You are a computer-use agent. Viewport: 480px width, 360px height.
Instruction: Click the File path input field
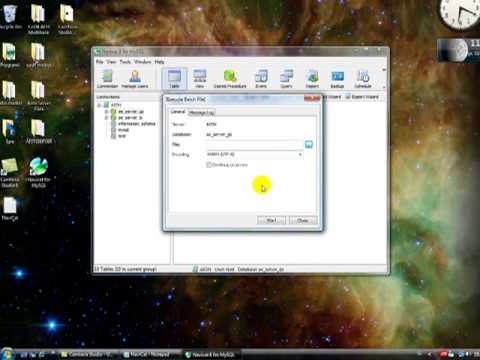[x=255, y=144]
